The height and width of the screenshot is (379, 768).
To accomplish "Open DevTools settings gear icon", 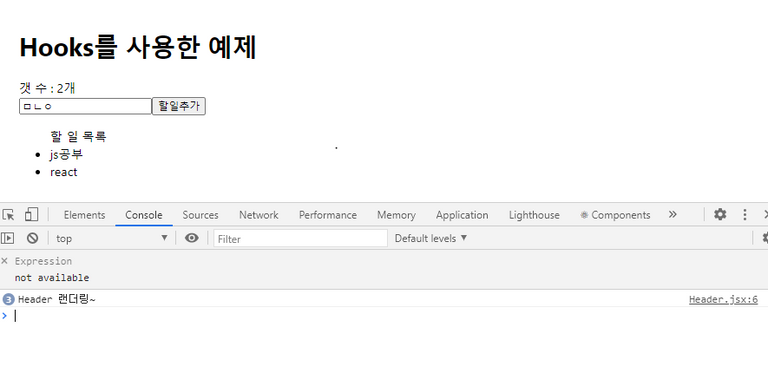I will click(x=720, y=214).
